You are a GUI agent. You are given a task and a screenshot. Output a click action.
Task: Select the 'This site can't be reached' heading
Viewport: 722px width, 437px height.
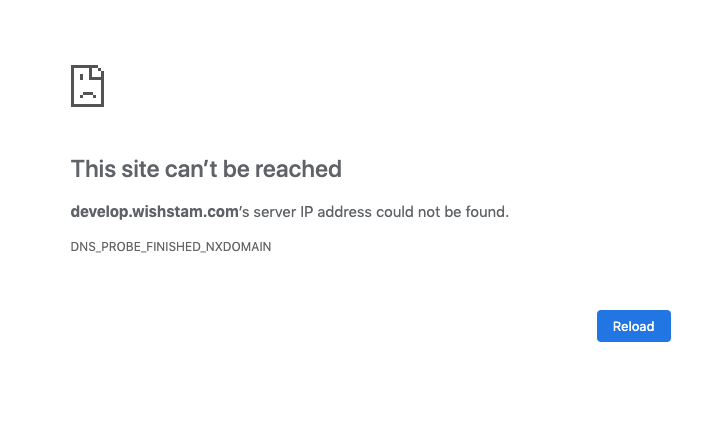206,169
